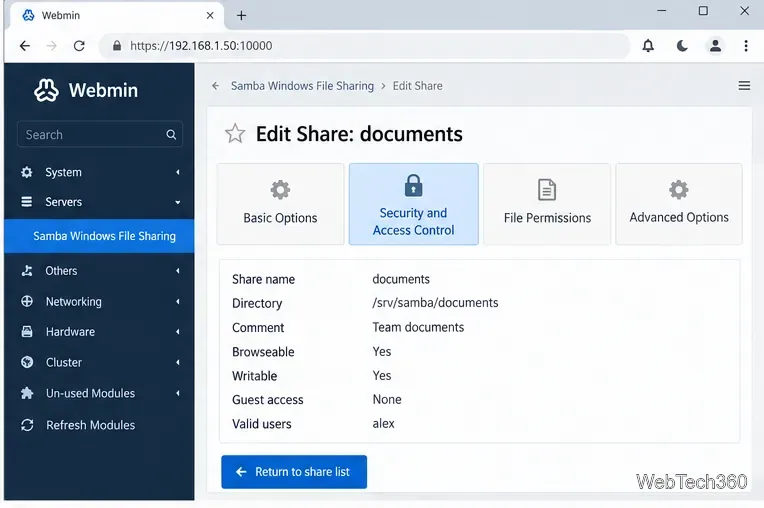Click the Refresh Modules label
Image resolution: width=764 pixels, height=508 pixels.
pyautogui.click(x=91, y=425)
